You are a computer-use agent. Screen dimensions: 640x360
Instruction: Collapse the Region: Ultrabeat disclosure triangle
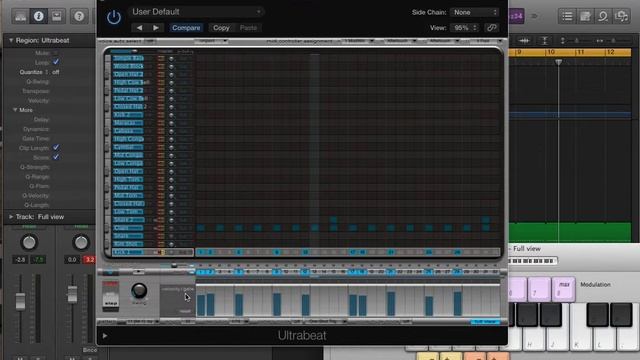[11, 40]
